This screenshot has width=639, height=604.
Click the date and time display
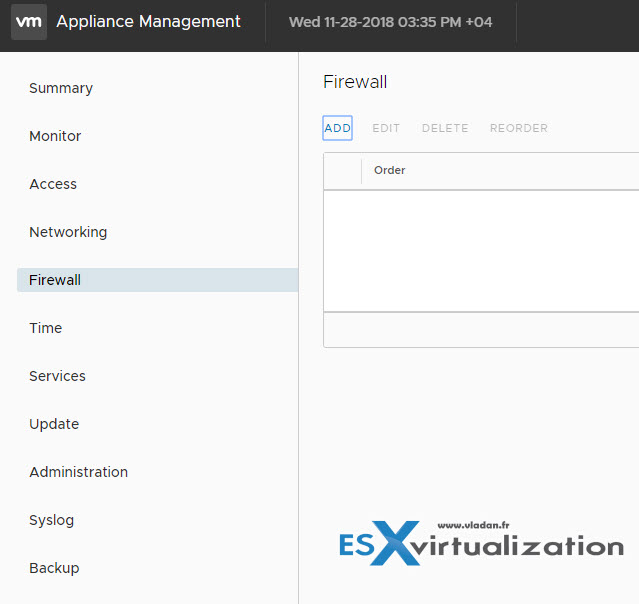pyautogui.click(x=390, y=21)
